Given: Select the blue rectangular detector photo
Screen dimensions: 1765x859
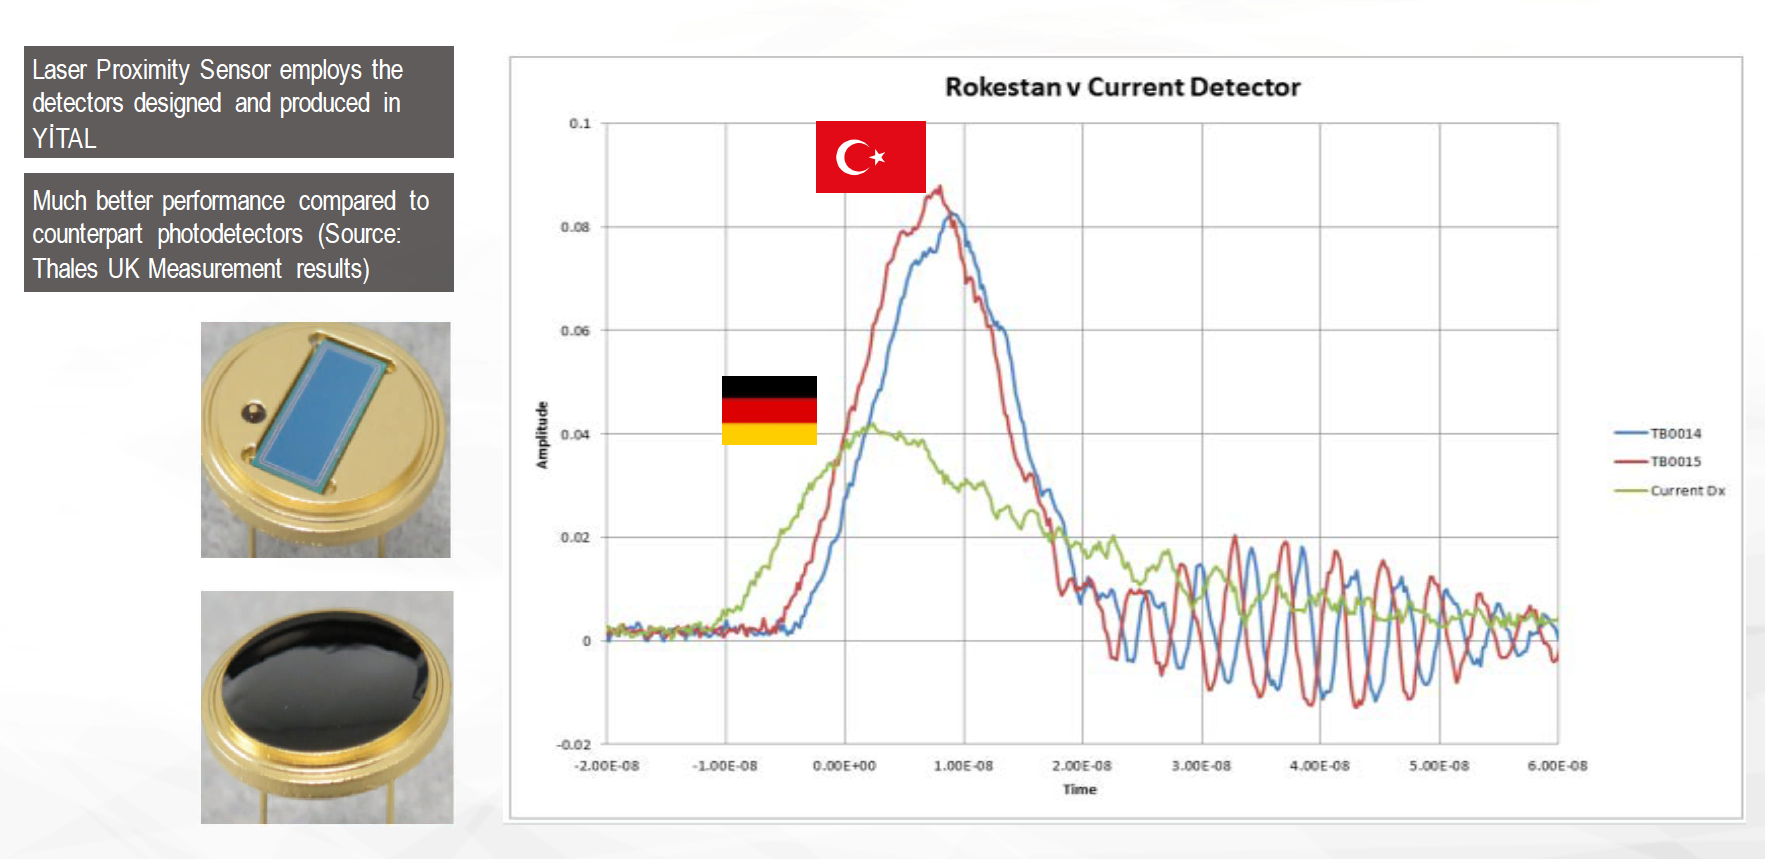Looking at the screenshot, I should [325, 440].
